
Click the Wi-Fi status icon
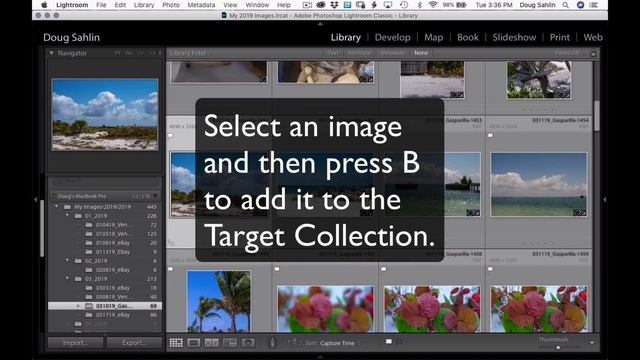coord(433,5)
